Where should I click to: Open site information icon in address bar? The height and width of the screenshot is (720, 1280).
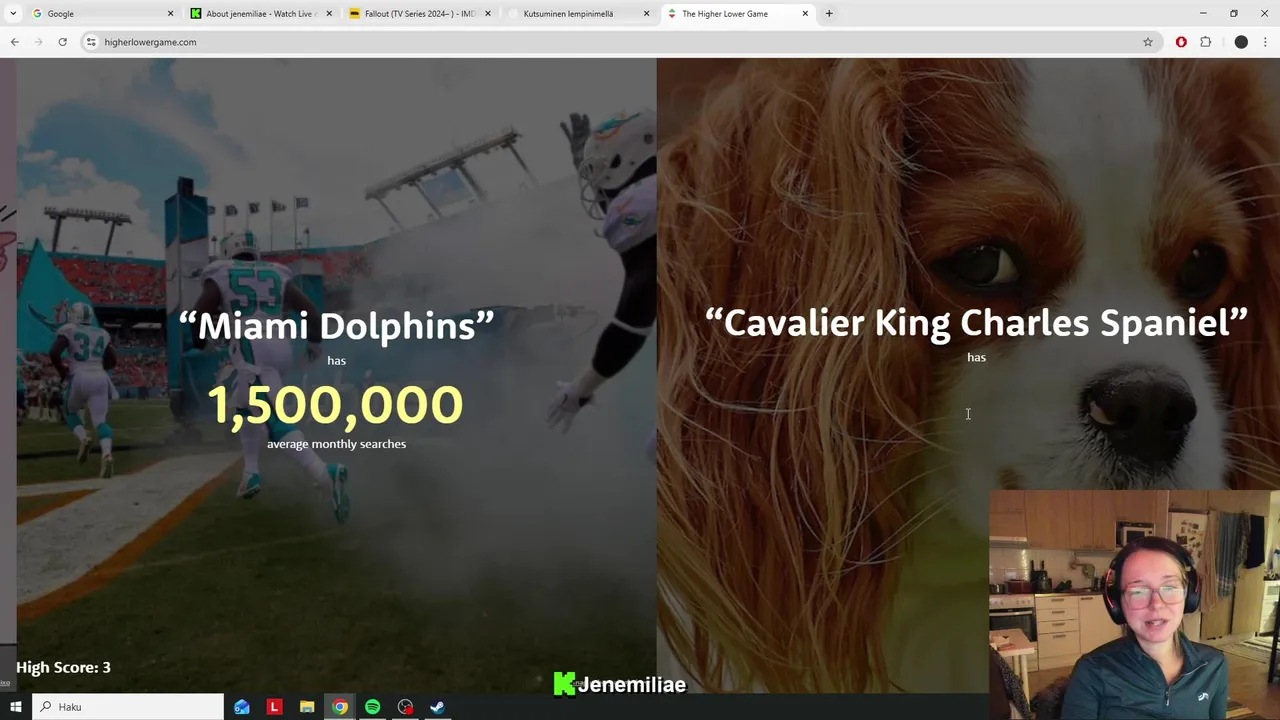pyautogui.click(x=91, y=42)
